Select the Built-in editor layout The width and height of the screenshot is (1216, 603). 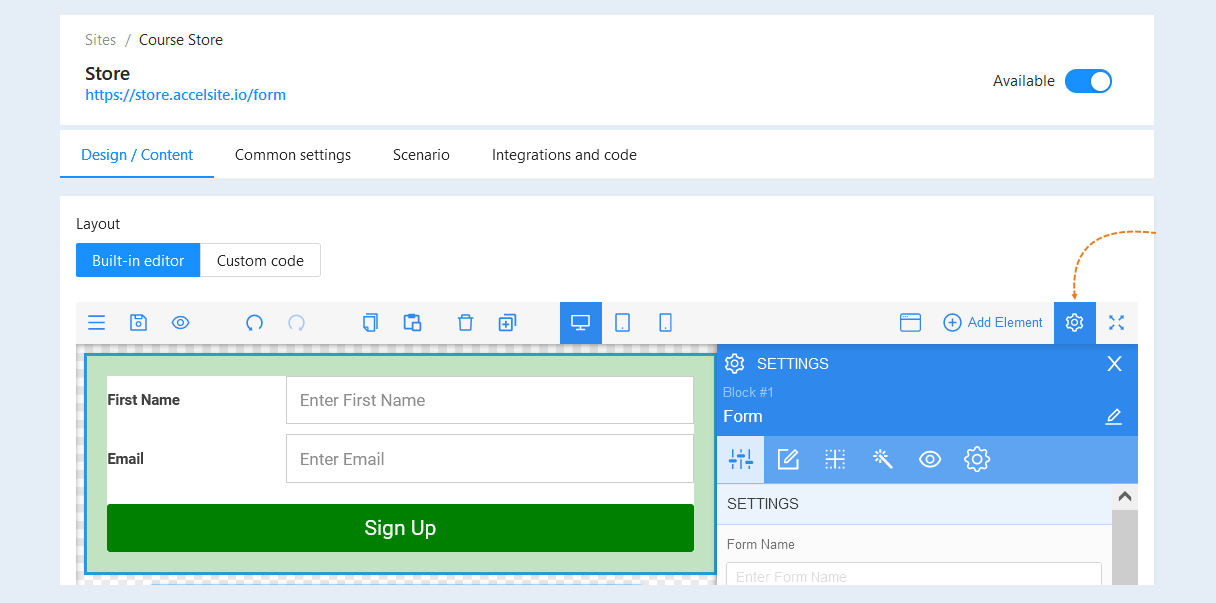[138, 260]
